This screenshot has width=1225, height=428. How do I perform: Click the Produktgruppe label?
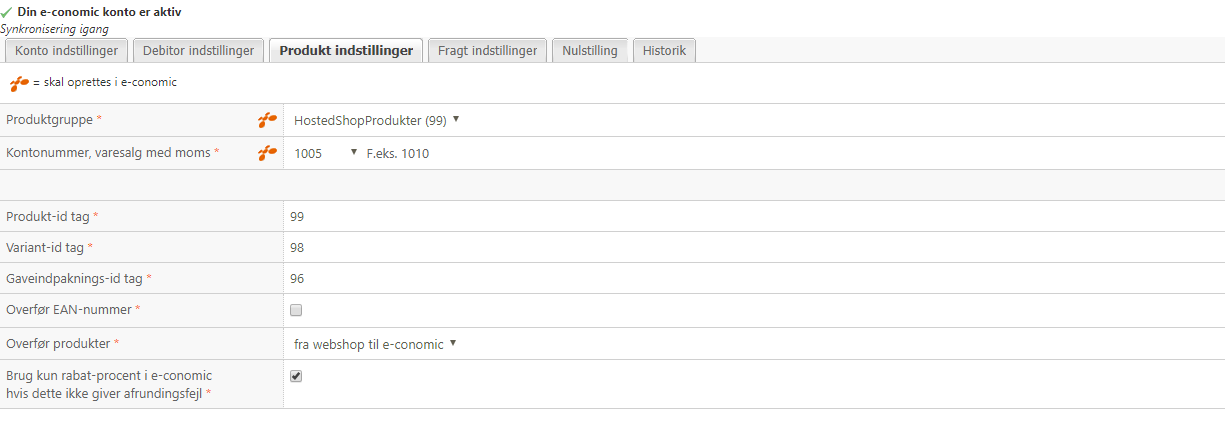tap(51, 120)
